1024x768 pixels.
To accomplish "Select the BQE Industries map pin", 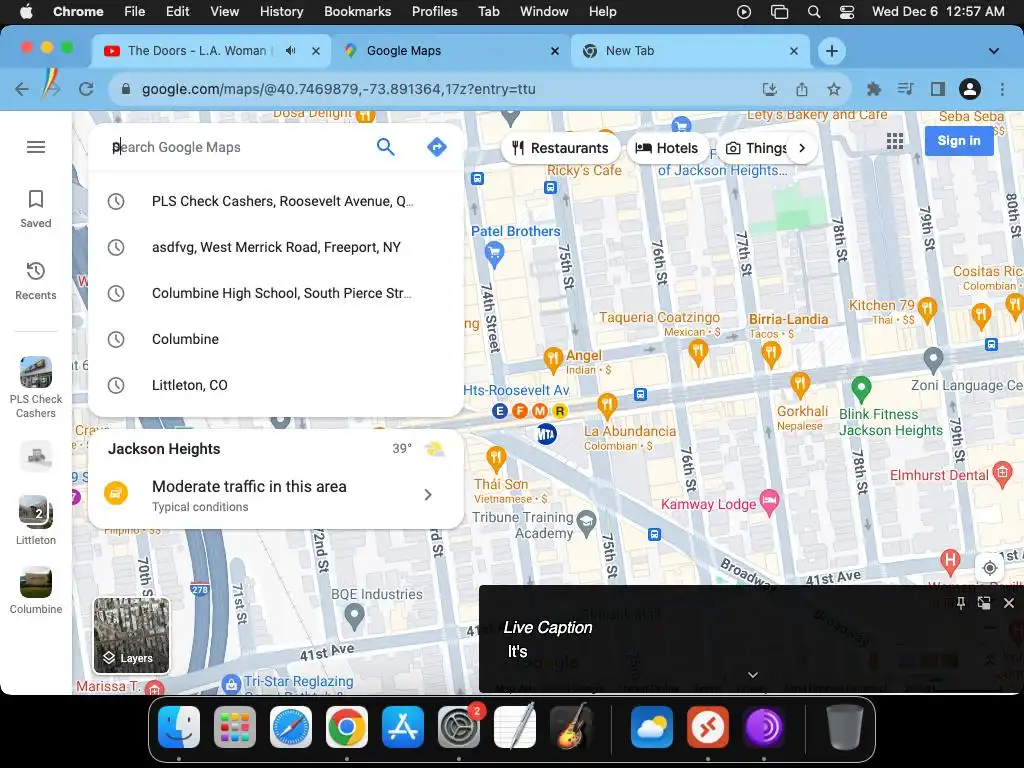I will [x=354, y=616].
